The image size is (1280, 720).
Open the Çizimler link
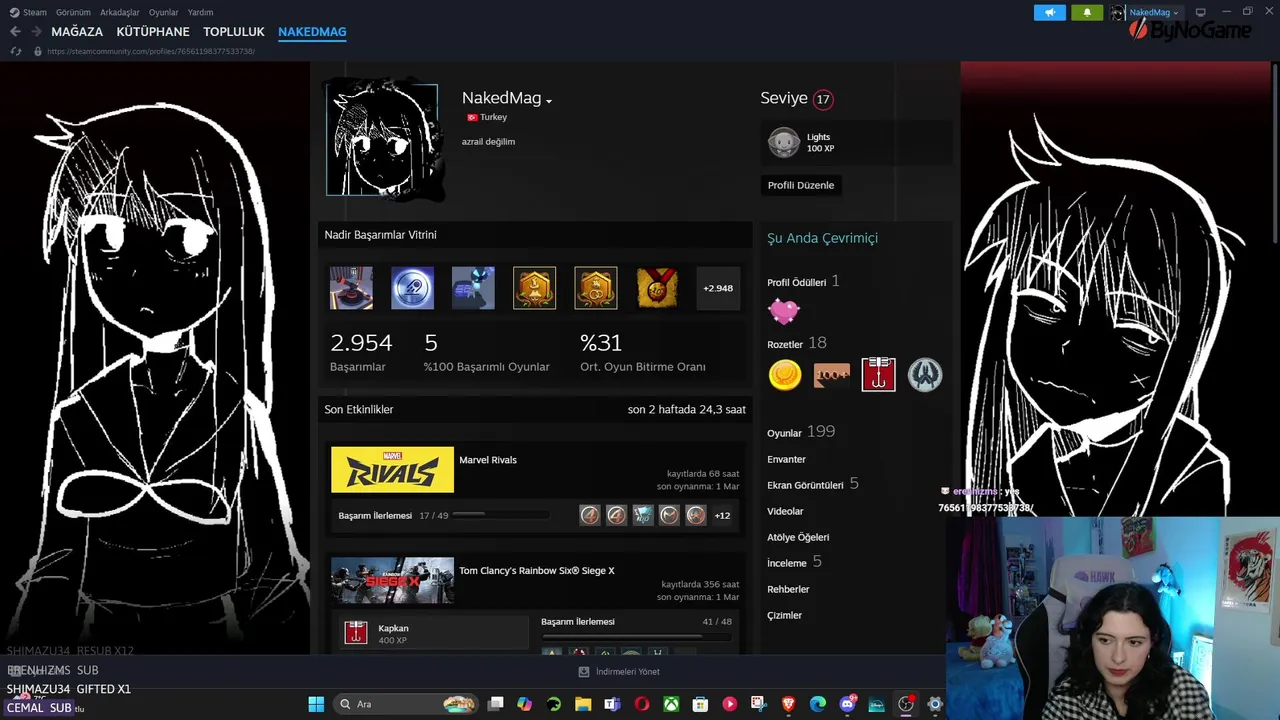coord(784,615)
